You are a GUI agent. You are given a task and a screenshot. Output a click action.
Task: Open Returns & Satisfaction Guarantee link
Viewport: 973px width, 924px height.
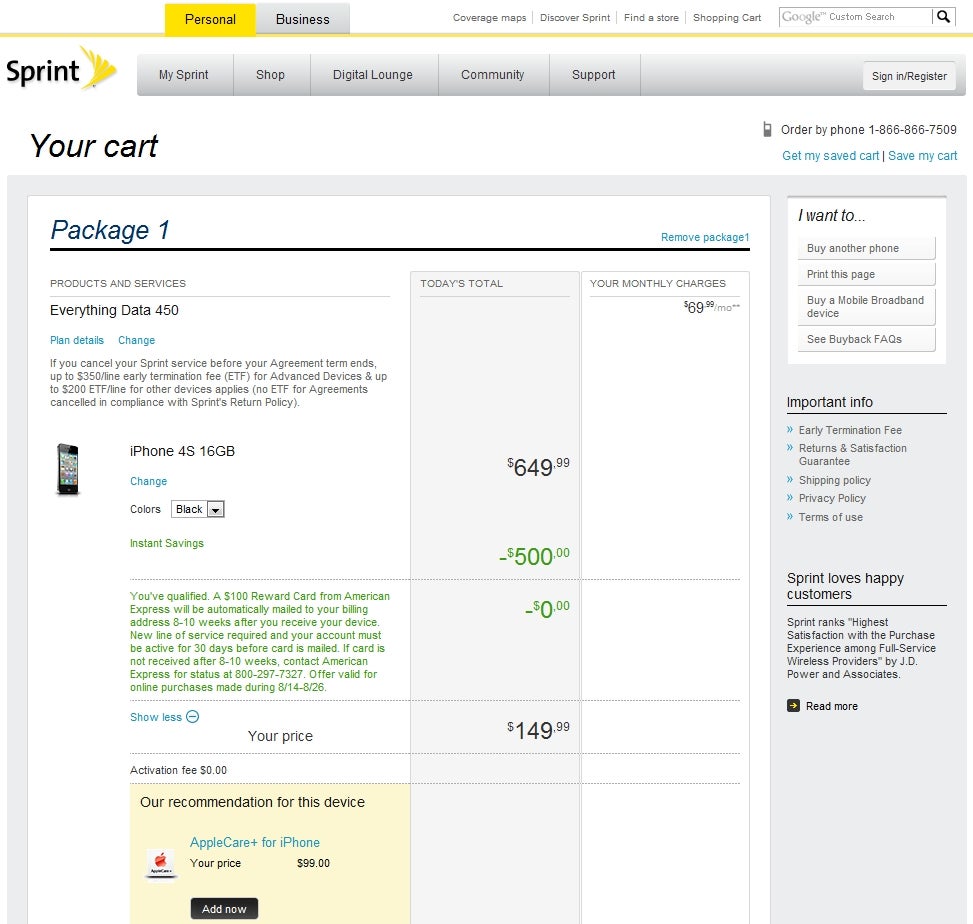pos(853,454)
